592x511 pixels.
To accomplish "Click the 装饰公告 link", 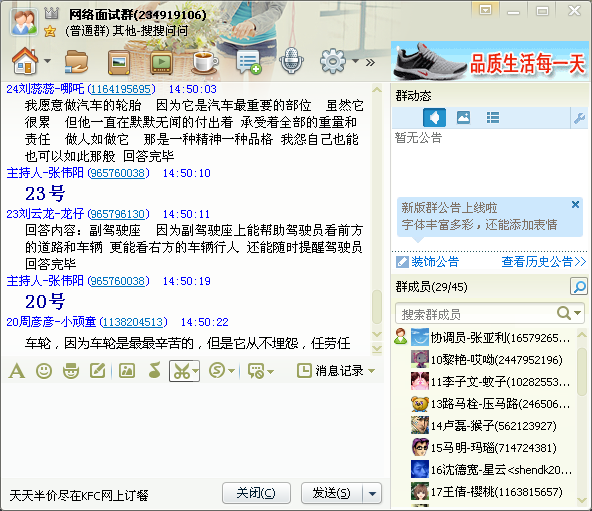I will (x=428, y=261).
